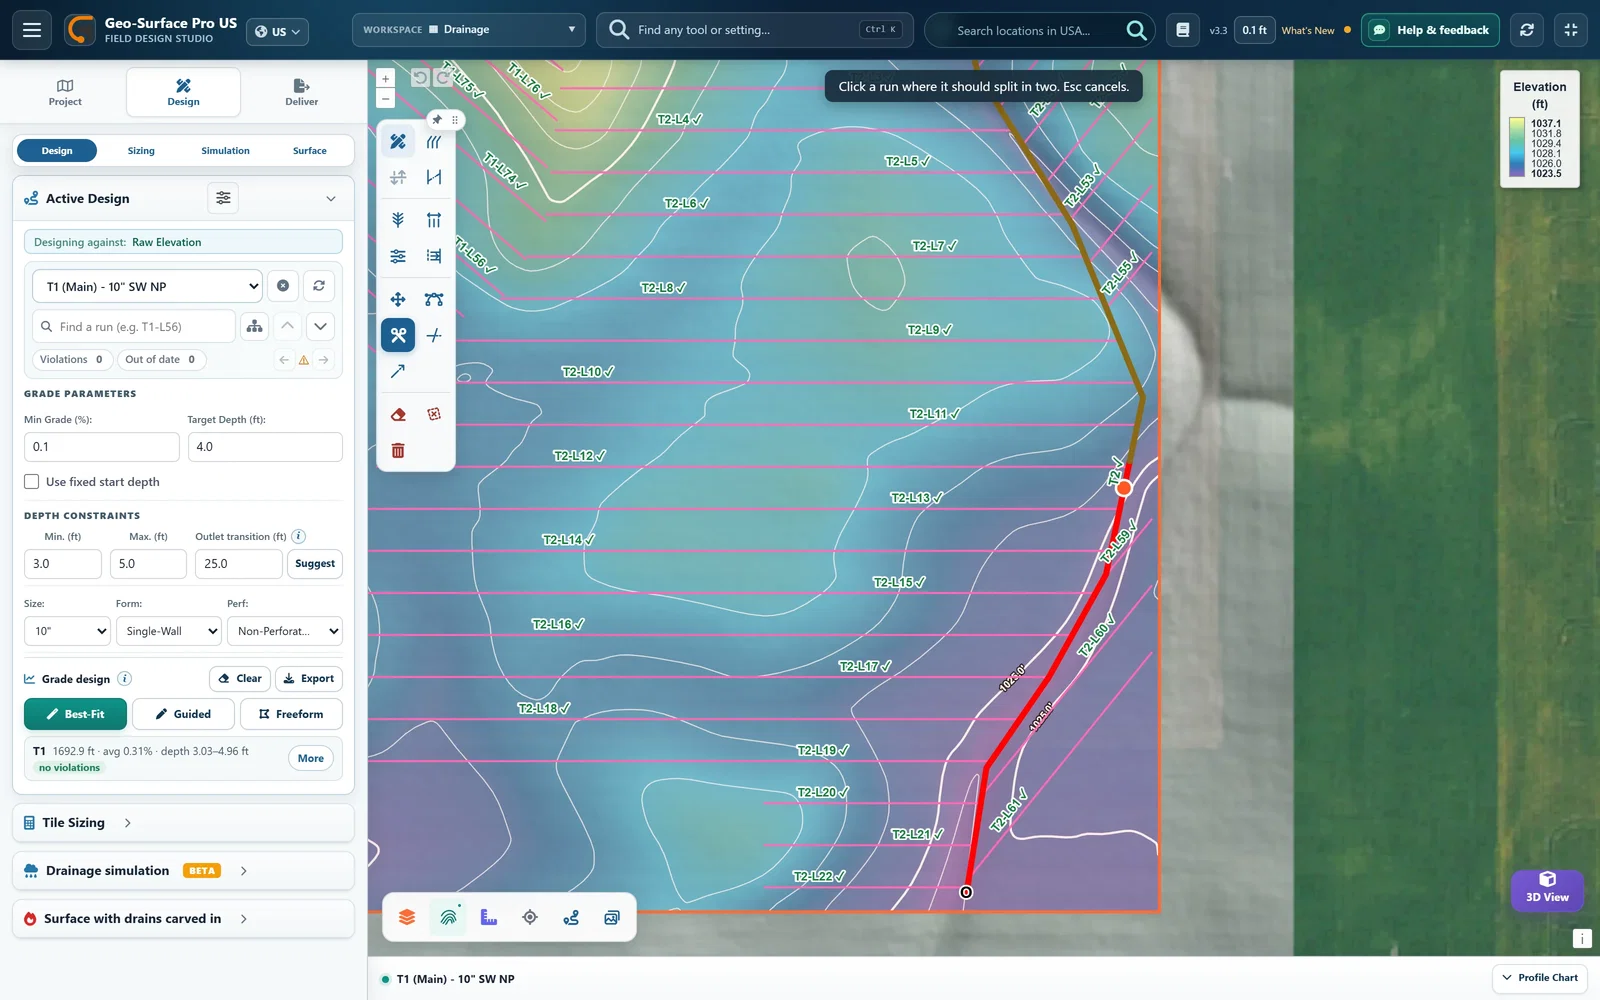The height and width of the screenshot is (1000, 1600).
Task: Toggle the contour lines icon in bottom bar
Action: click(448, 917)
